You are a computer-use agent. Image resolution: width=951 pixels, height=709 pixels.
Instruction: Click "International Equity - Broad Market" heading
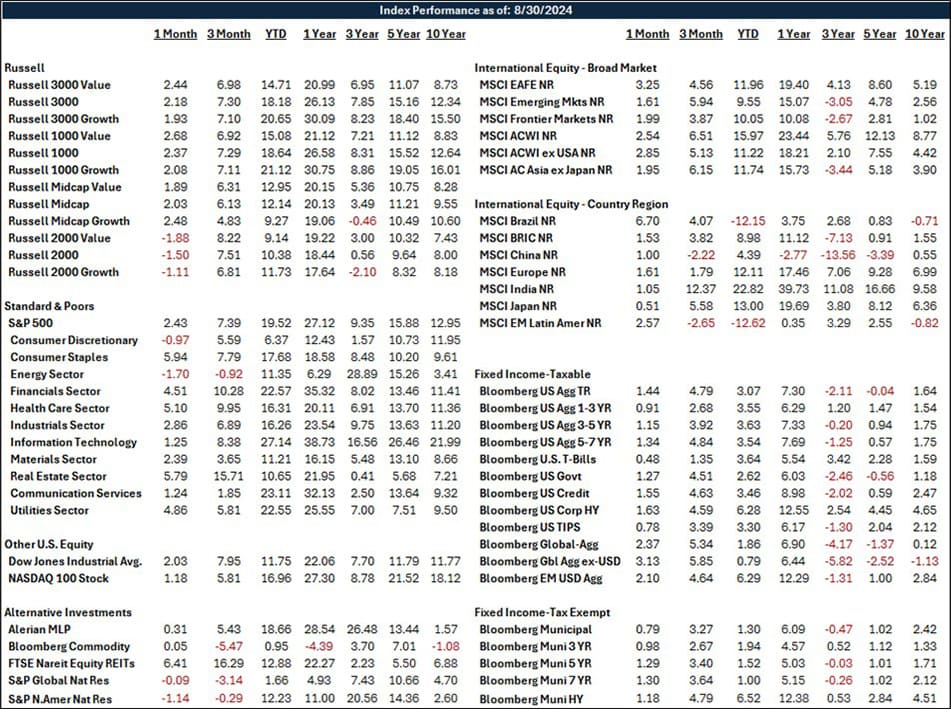[x=565, y=68]
